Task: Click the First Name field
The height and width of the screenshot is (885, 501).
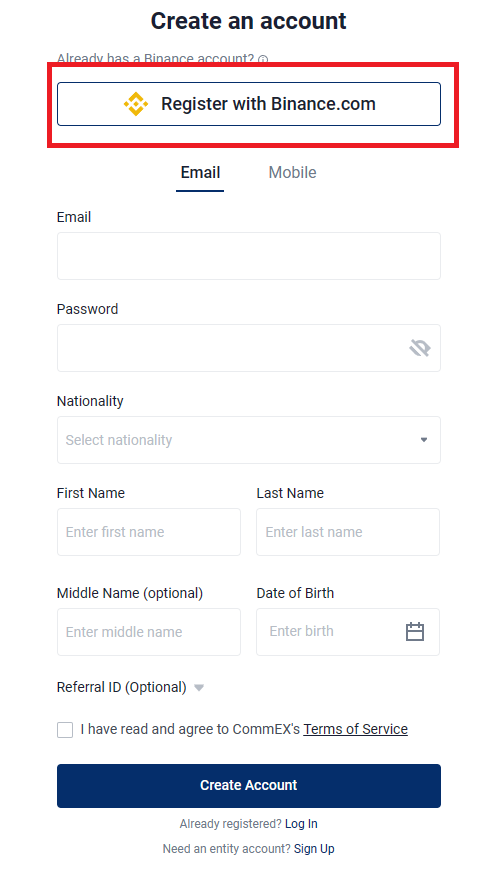Action: (x=149, y=532)
